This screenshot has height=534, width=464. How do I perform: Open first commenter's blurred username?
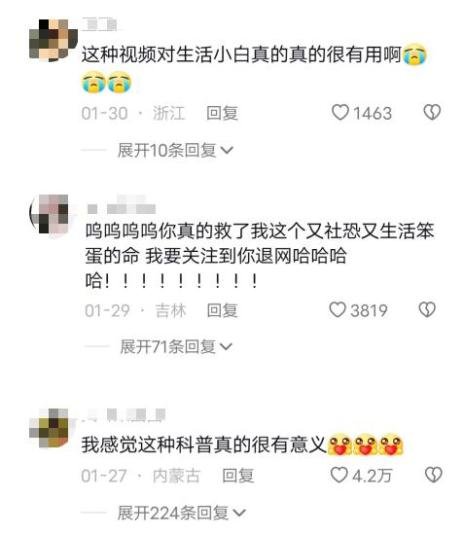[99, 25]
